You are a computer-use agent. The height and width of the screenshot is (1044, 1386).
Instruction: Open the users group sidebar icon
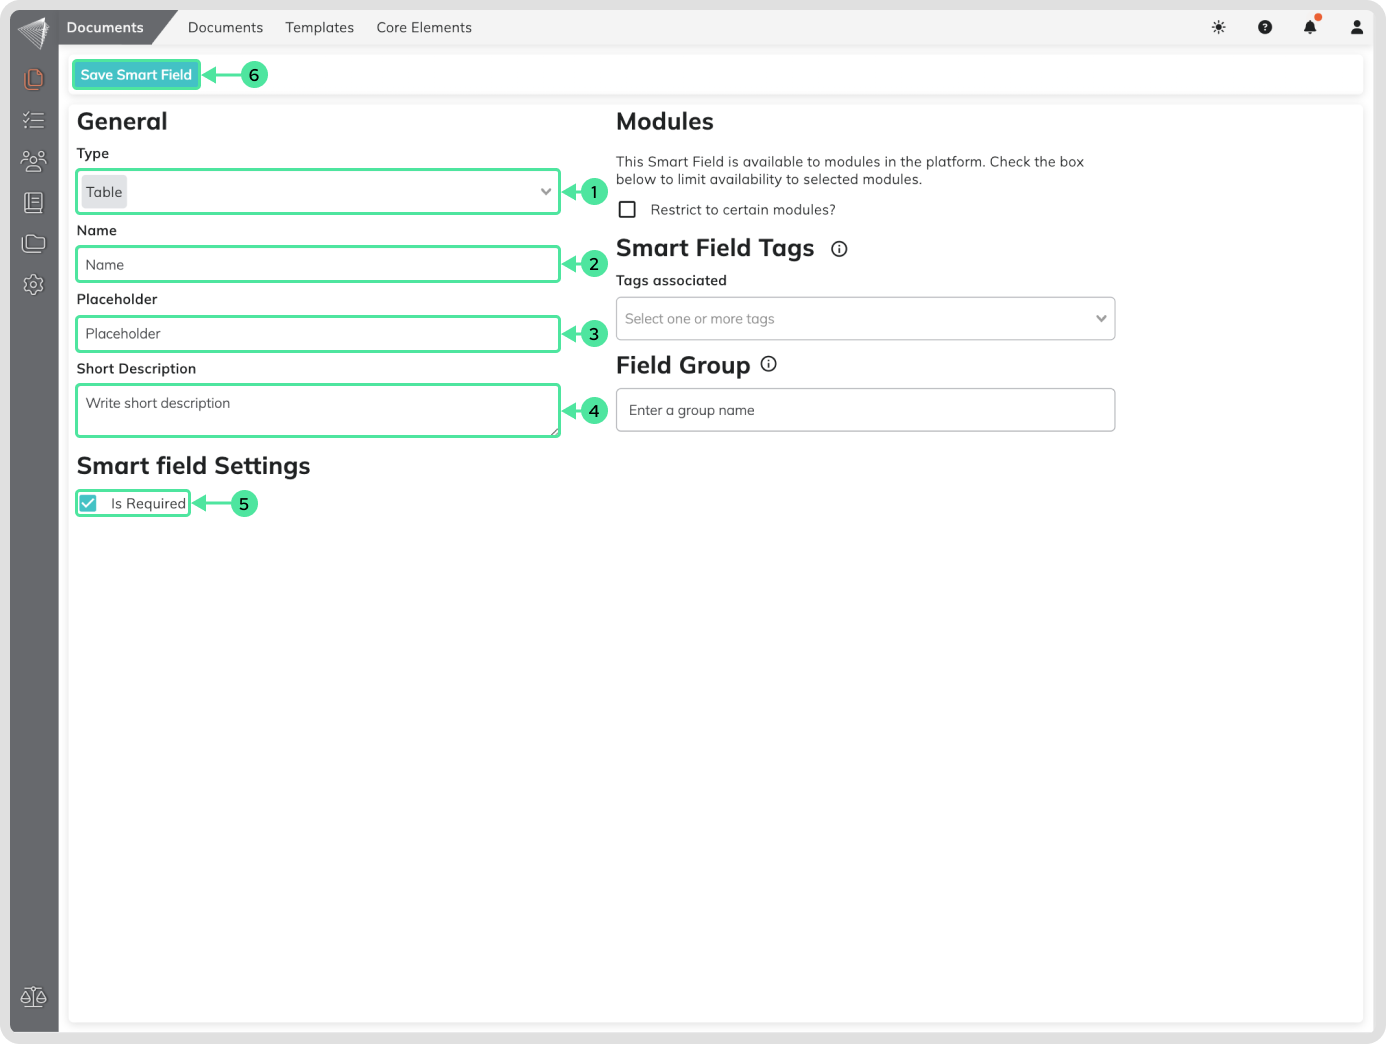33,161
